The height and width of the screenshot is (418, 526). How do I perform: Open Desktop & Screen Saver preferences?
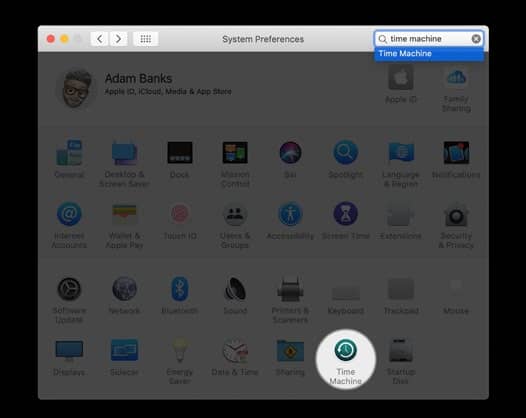click(124, 163)
